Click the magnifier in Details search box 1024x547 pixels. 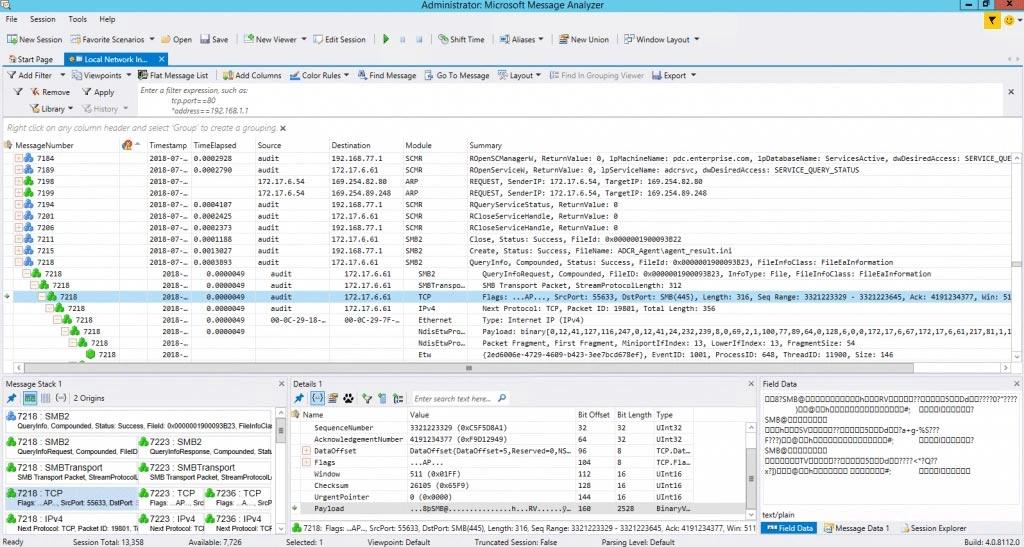[x=502, y=398]
